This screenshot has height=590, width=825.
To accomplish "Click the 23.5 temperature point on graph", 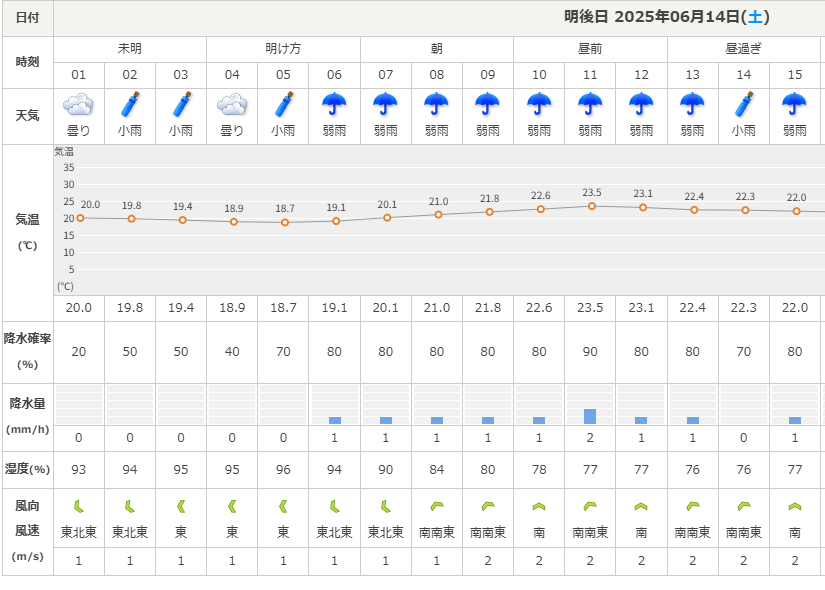I will pos(591,206).
